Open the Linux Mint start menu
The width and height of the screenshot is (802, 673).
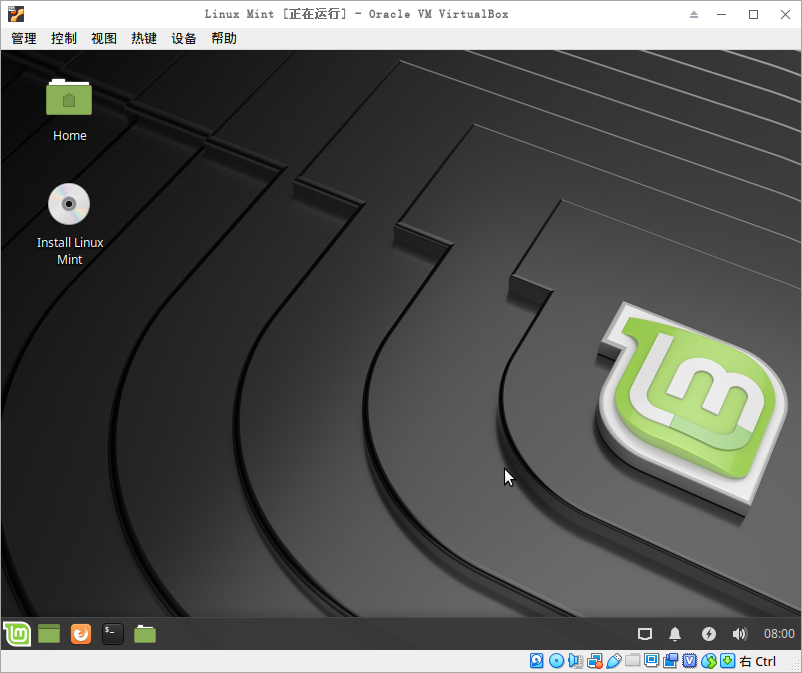click(16, 633)
